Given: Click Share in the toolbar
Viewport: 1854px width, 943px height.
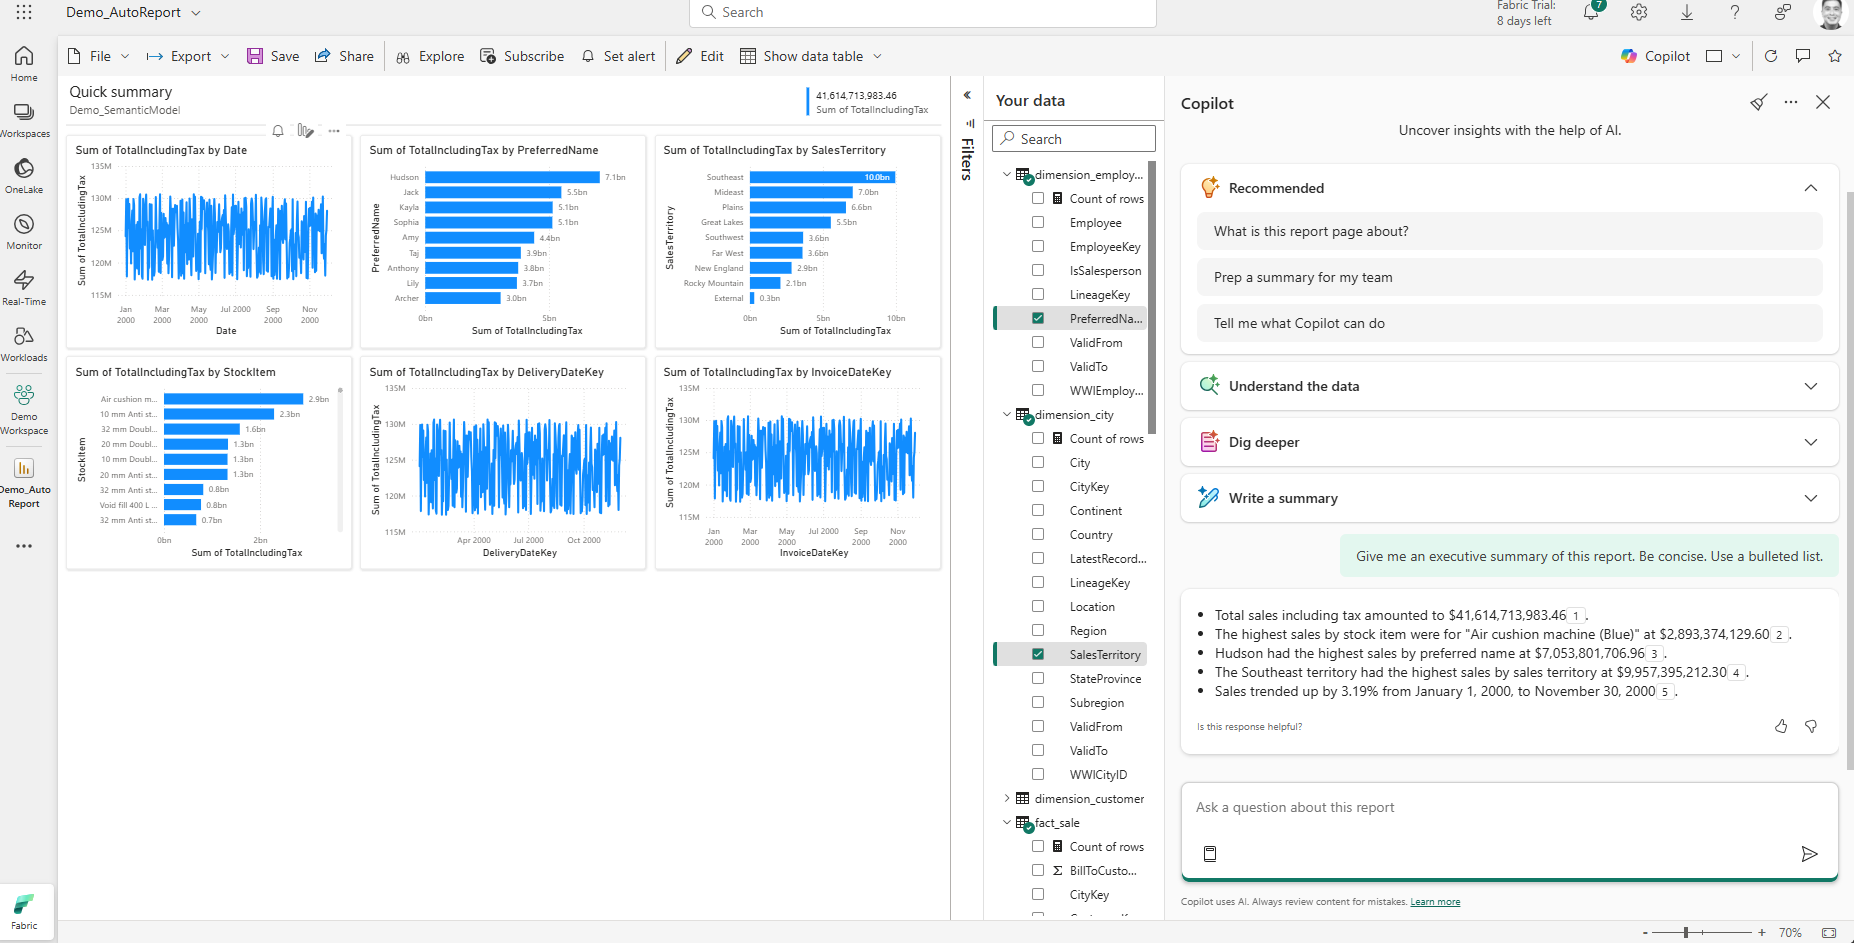Looking at the screenshot, I should tap(344, 56).
